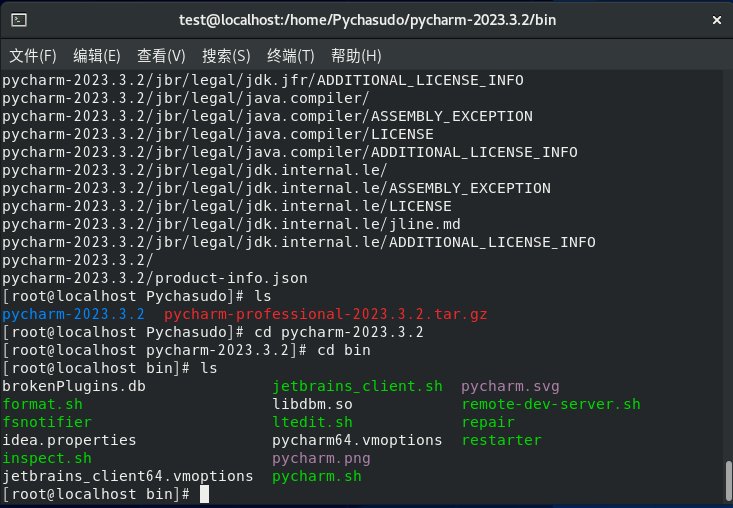This screenshot has height=508, width=733.
Task: Click the terminal icon in the title bar
Action: click(19, 20)
